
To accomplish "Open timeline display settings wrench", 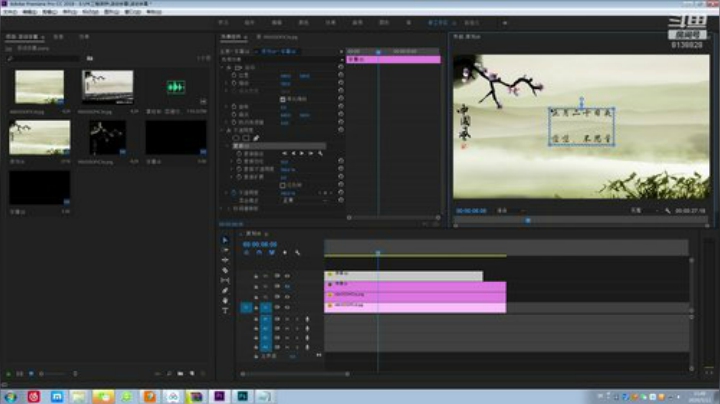I will 298,252.
